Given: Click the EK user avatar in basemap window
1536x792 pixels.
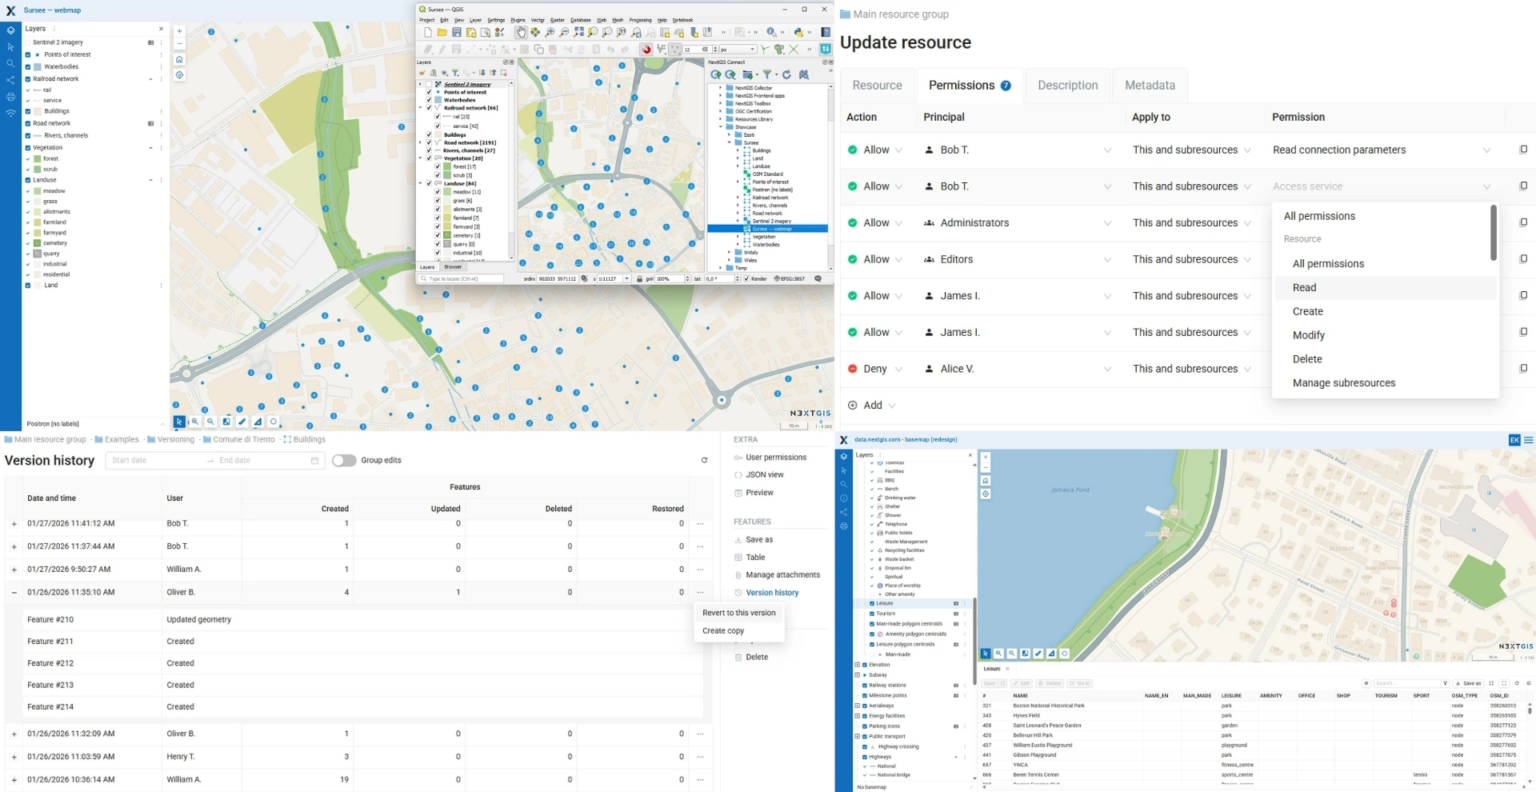Looking at the screenshot, I should tap(1514, 440).
